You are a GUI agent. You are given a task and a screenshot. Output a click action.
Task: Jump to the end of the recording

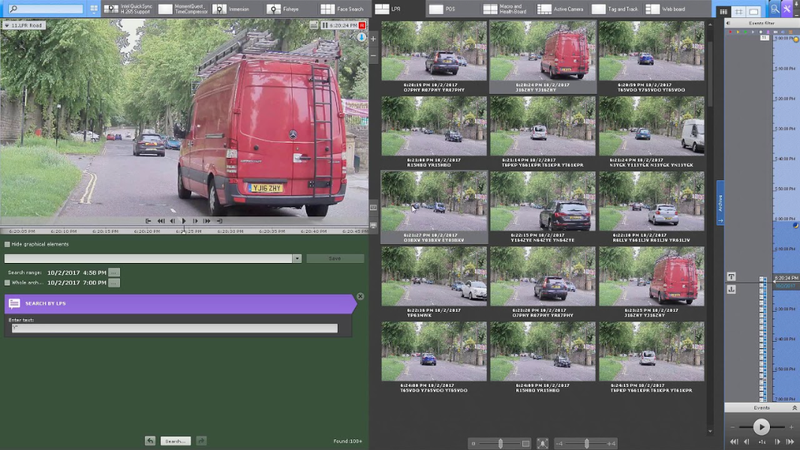point(219,220)
